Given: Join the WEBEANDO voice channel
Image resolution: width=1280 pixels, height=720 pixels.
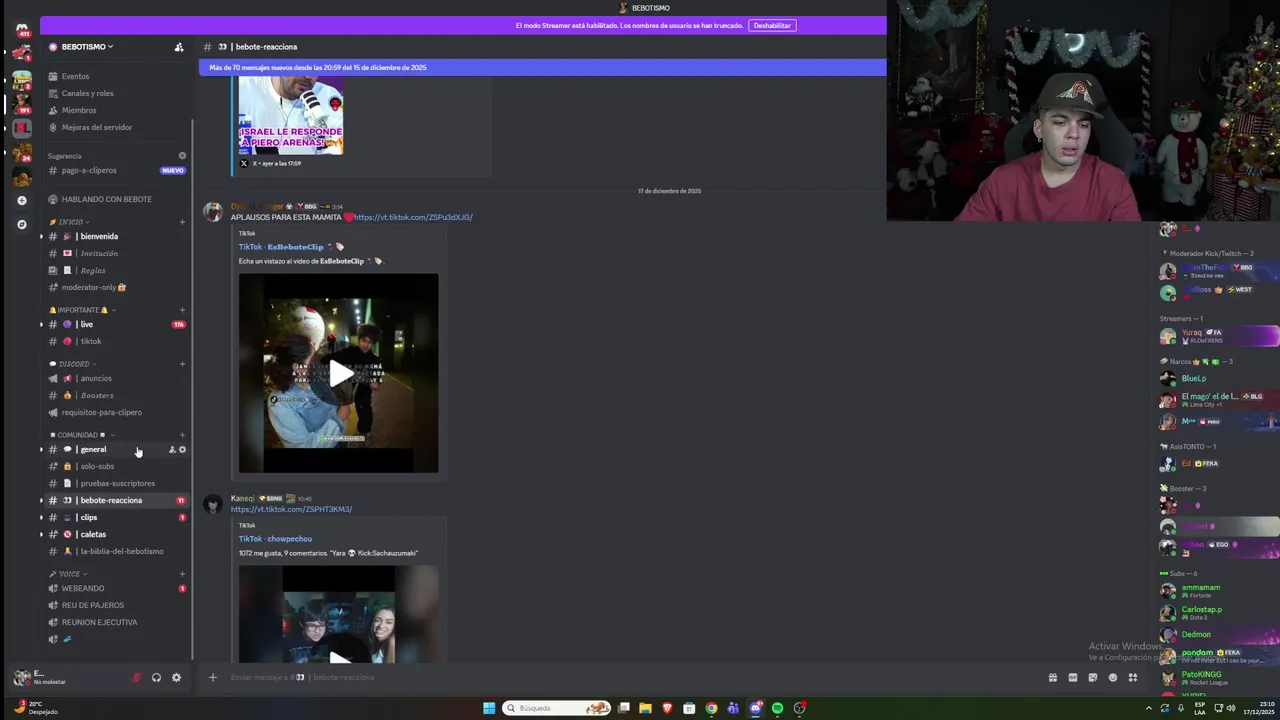Looking at the screenshot, I should pos(83,588).
